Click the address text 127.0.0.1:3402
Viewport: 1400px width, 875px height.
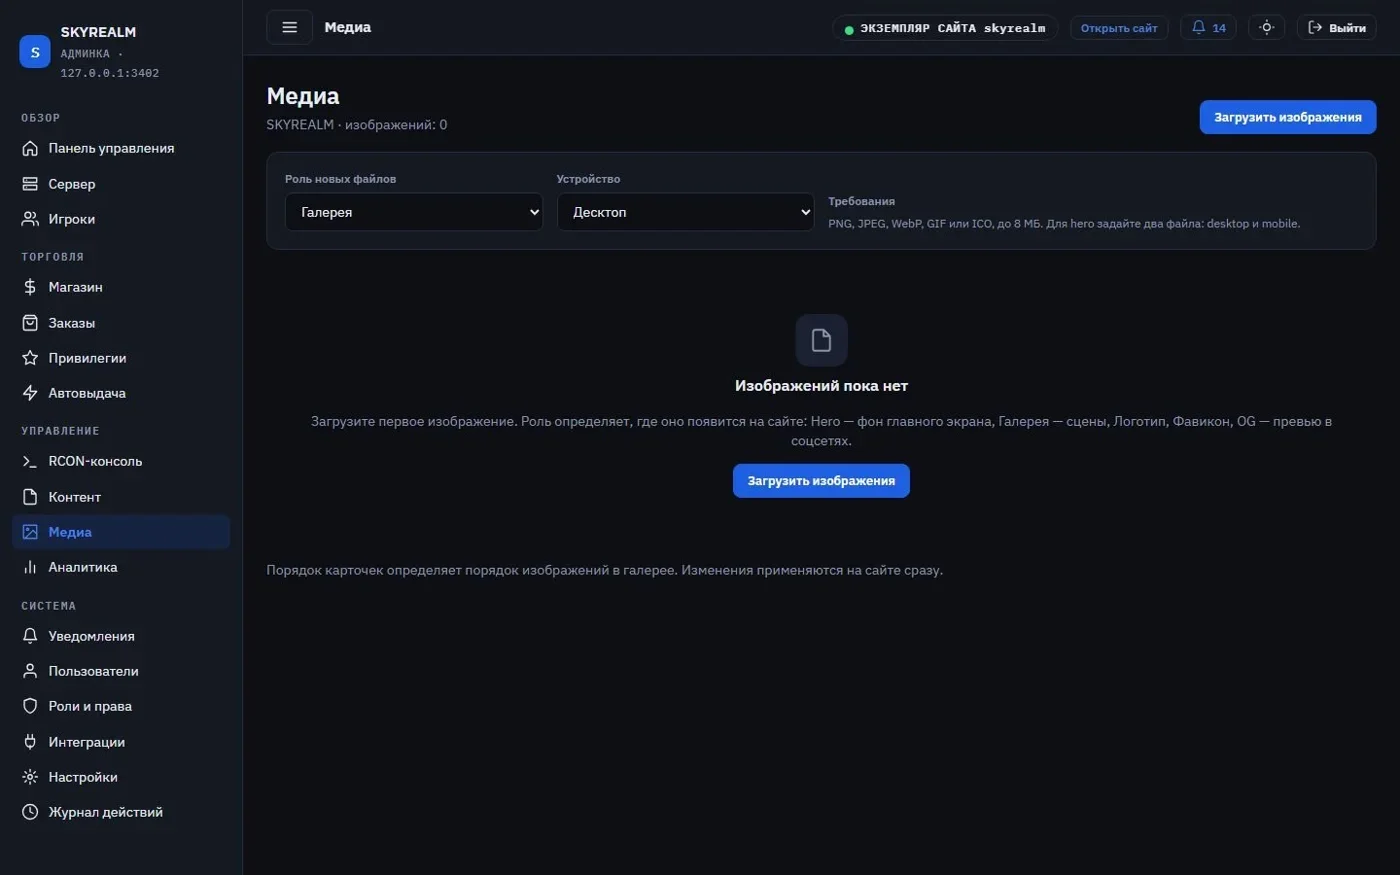click(x=110, y=73)
